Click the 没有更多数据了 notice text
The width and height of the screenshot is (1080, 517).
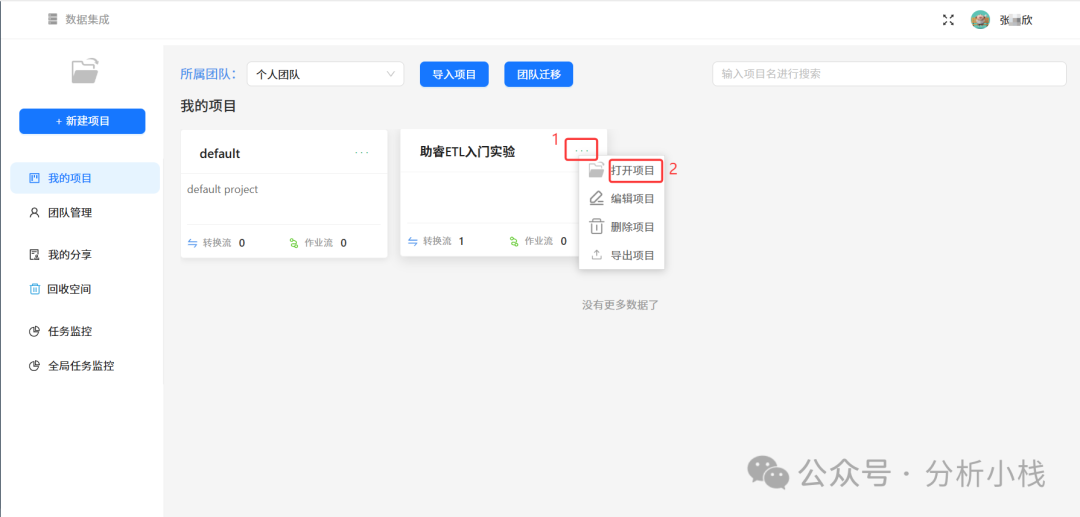[621, 304]
